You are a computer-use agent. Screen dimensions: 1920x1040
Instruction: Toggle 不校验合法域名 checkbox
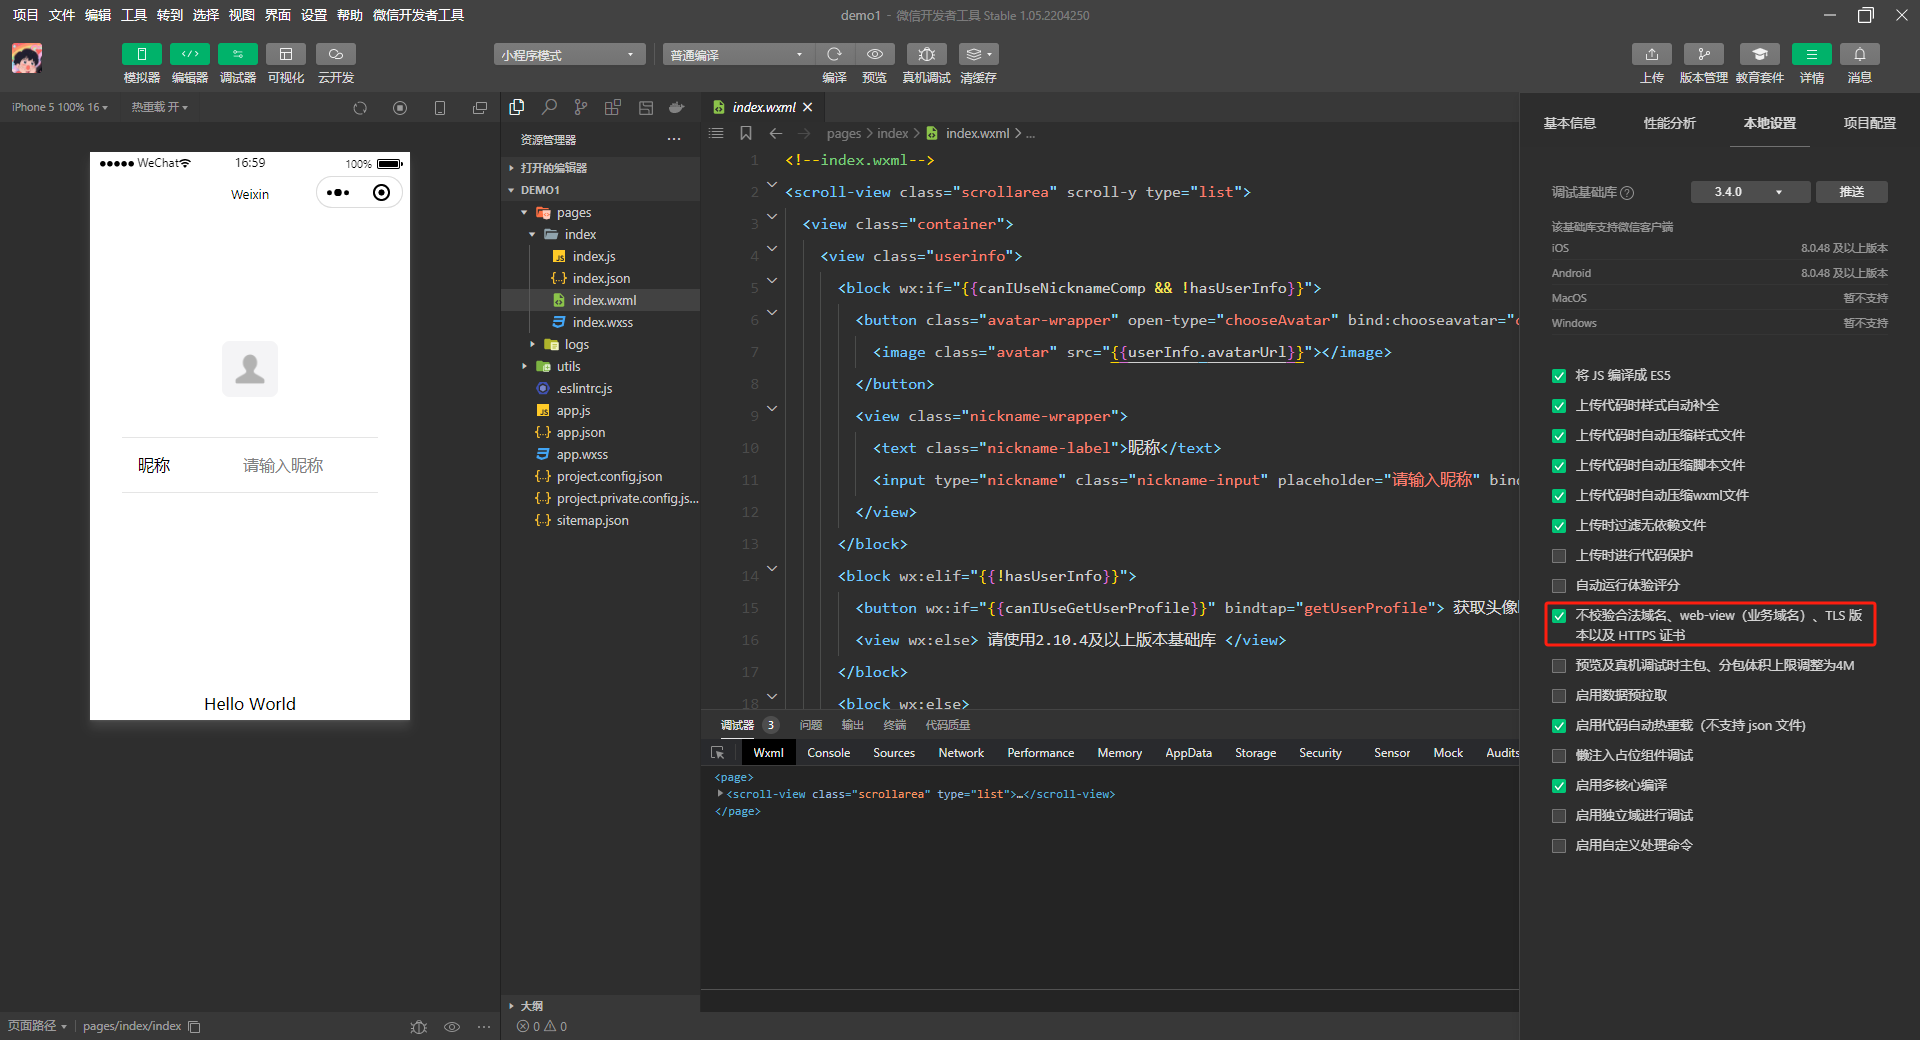1558,616
